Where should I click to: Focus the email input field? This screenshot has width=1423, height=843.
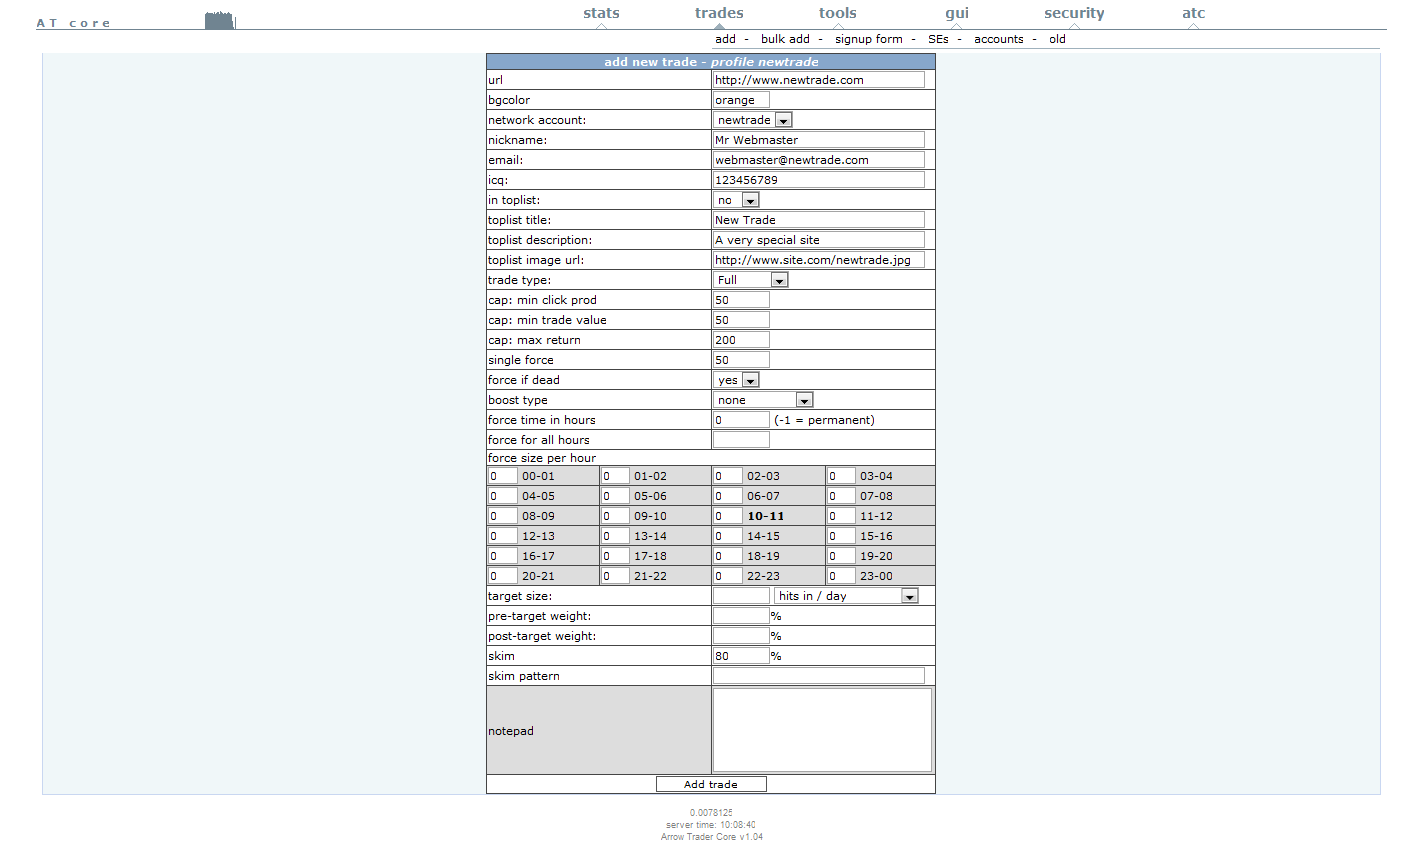pos(818,160)
